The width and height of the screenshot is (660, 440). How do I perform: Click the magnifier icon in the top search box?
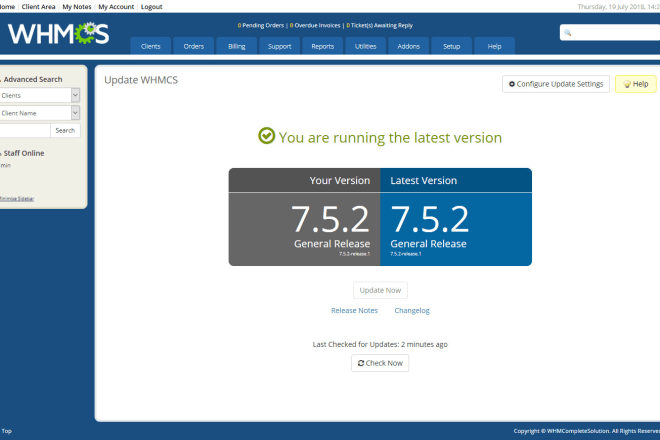coord(567,32)
